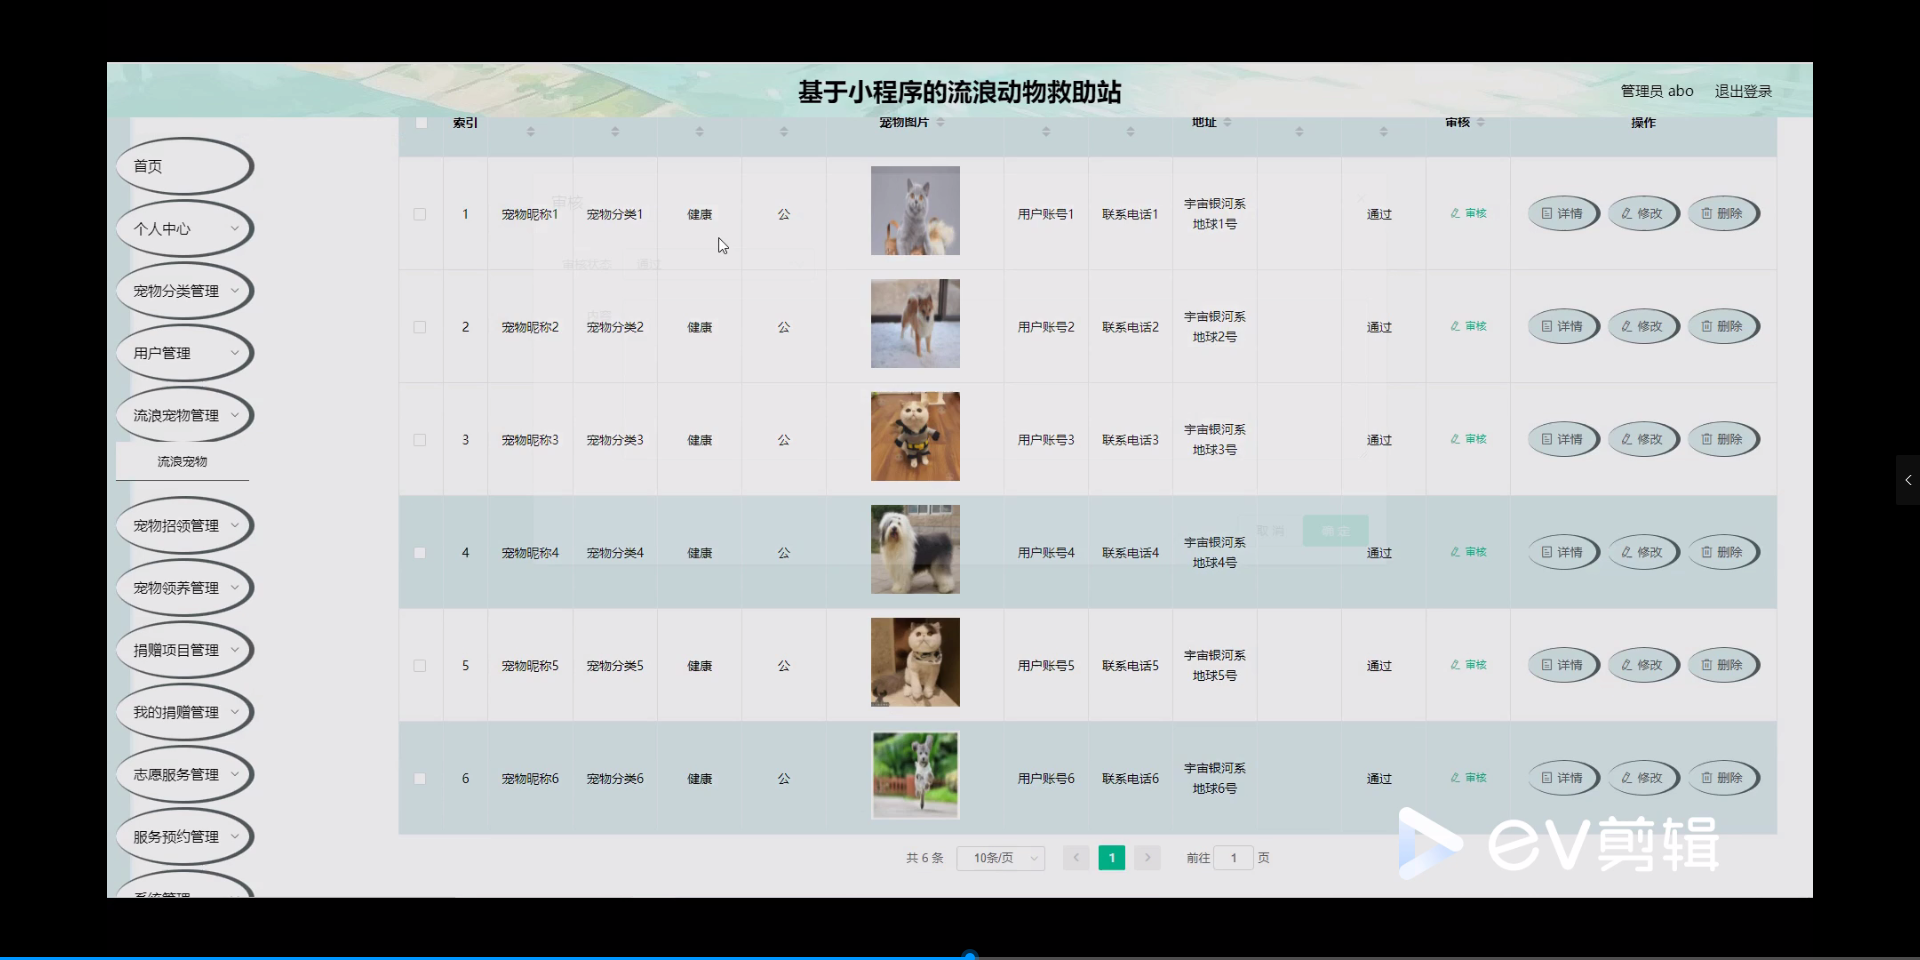Expand the 宠物招领管理 menu
The image size is (1920, 960).
[x=183, y=524]
